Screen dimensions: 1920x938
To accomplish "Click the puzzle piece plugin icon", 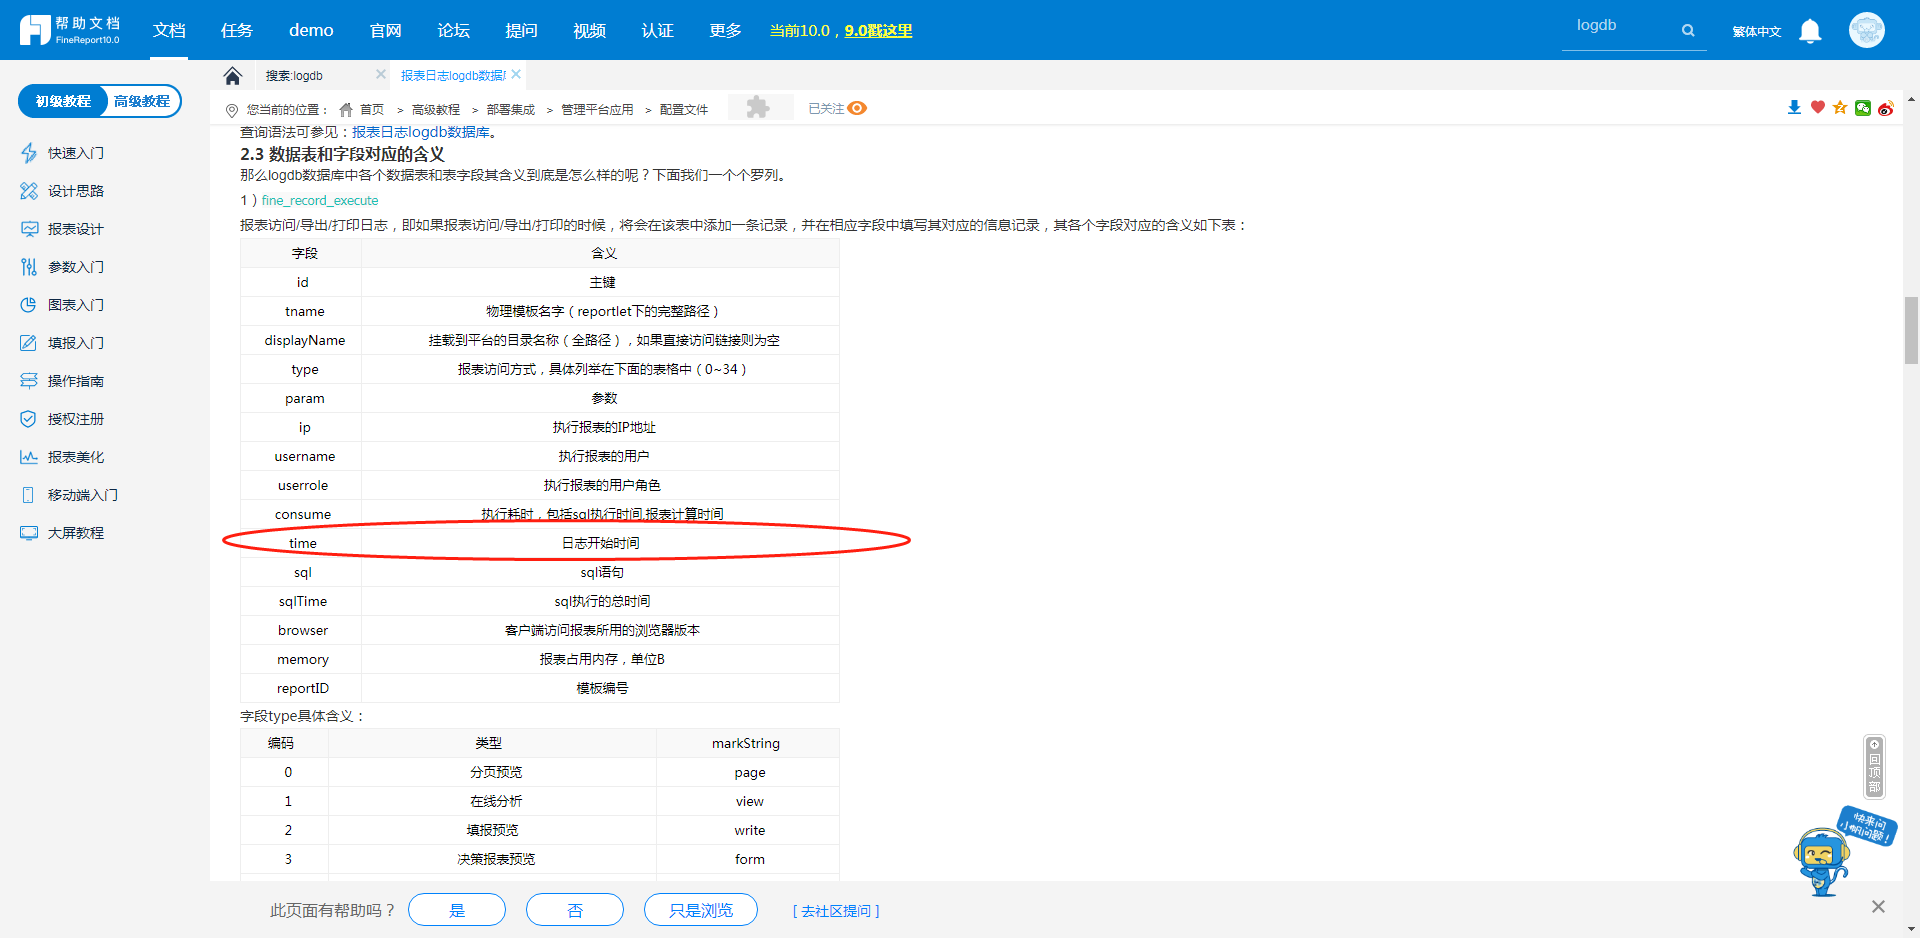I will (758, 108).
